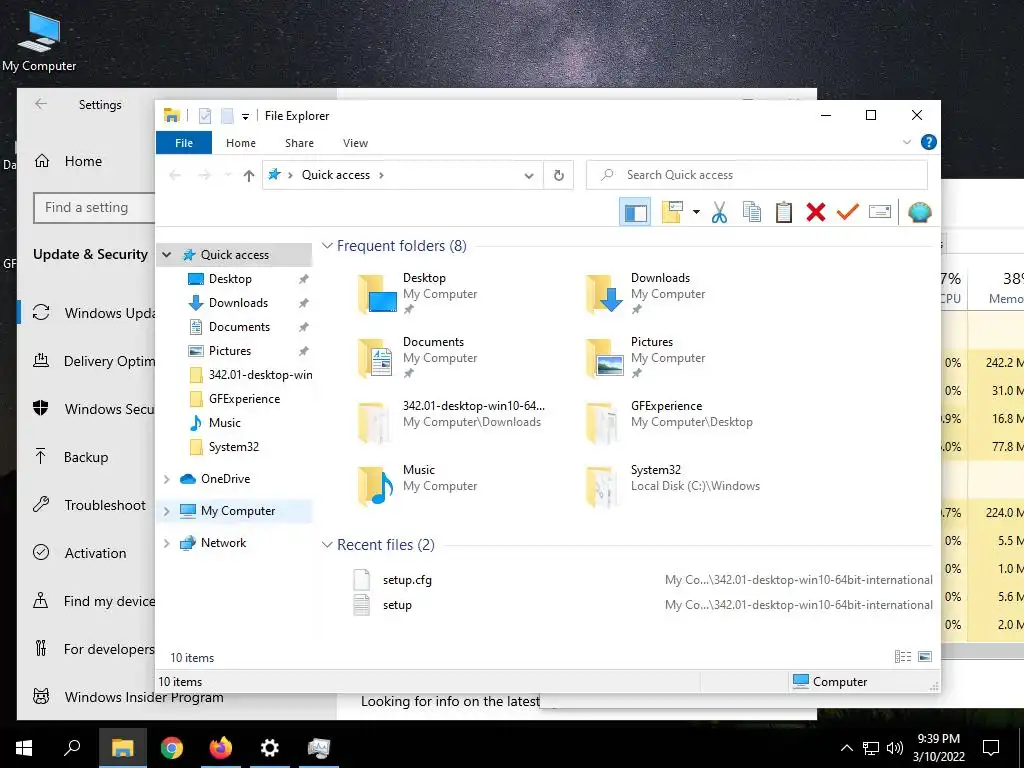Click the scissors Cut icon
The image size is (1024, 768).
(x=719, y=212)
